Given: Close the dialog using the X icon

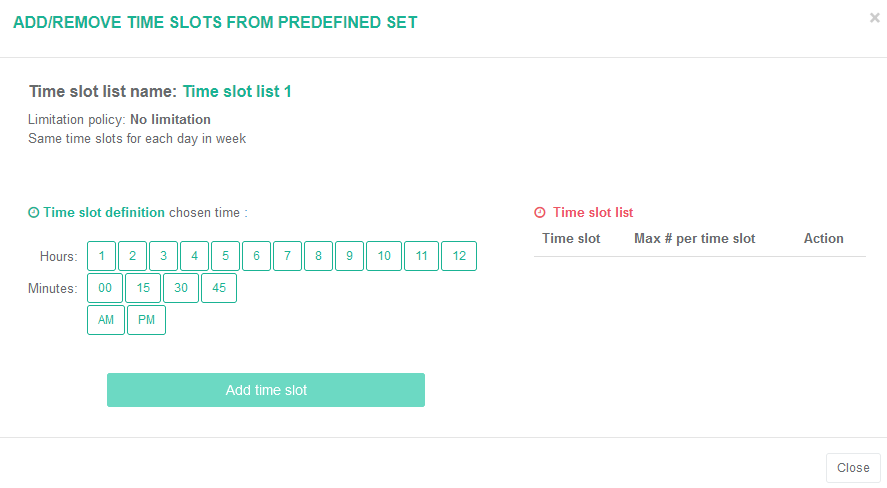Looking at the screenshot, I should (875, 18).
